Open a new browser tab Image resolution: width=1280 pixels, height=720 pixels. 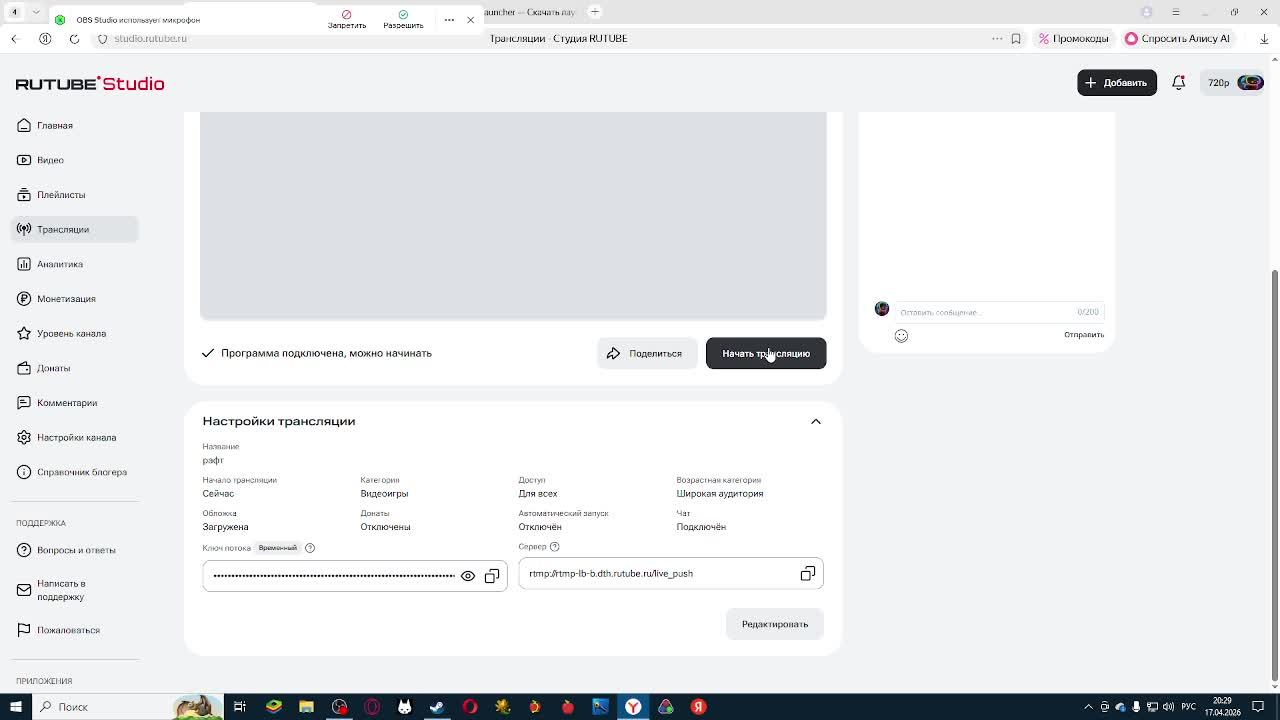(x=595, y=12)
